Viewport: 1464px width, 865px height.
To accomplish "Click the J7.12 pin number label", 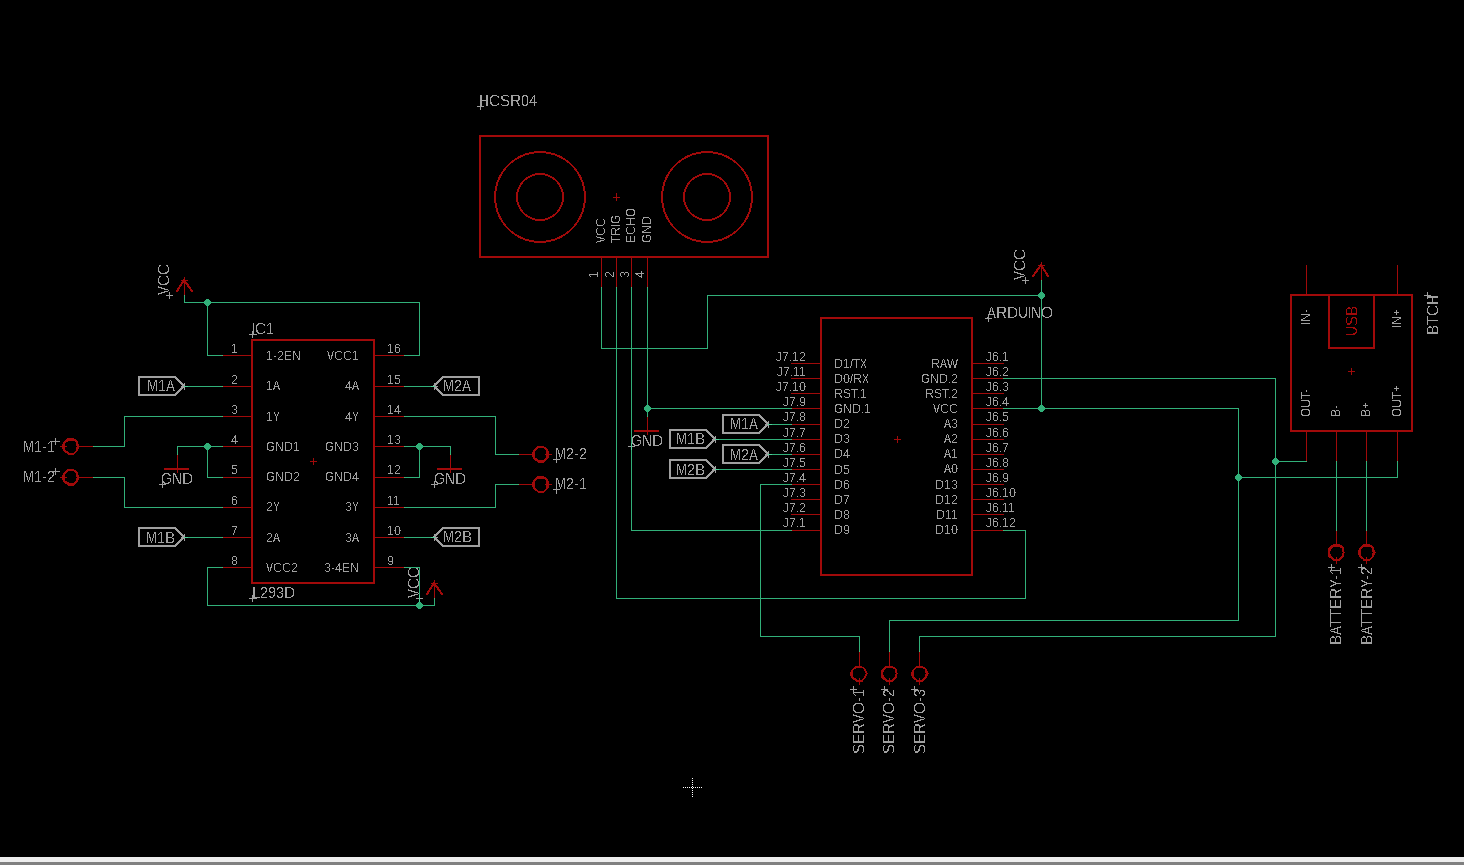I will 791,357.
